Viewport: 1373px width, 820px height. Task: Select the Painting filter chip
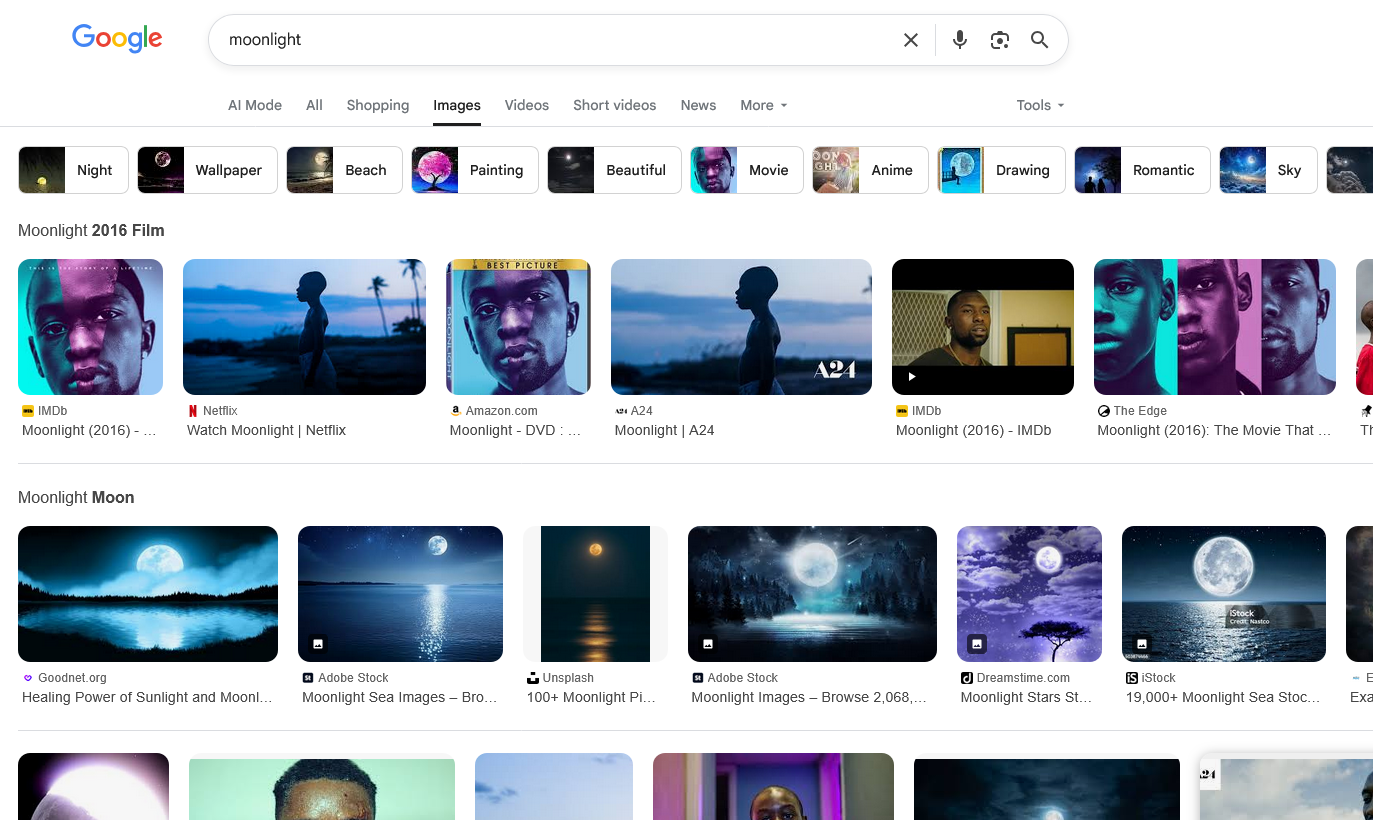click(475, 170)
